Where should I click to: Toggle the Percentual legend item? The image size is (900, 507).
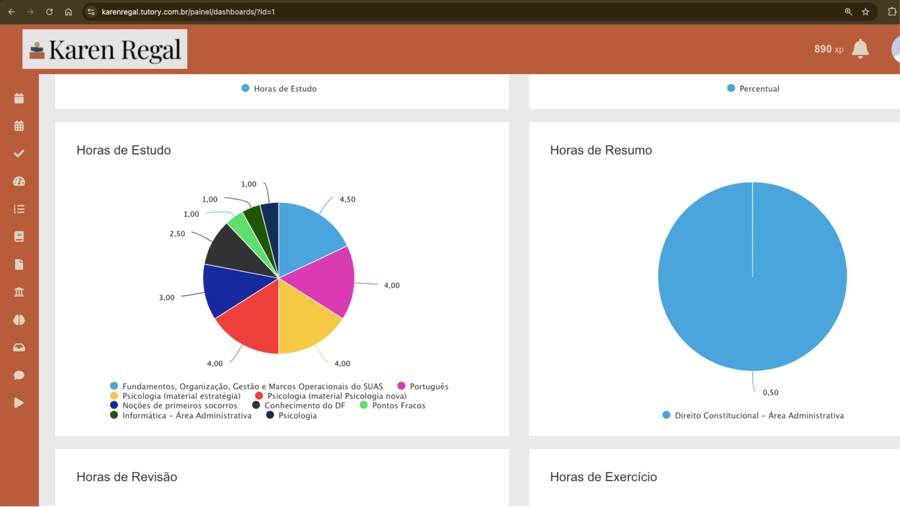[753, 88]
